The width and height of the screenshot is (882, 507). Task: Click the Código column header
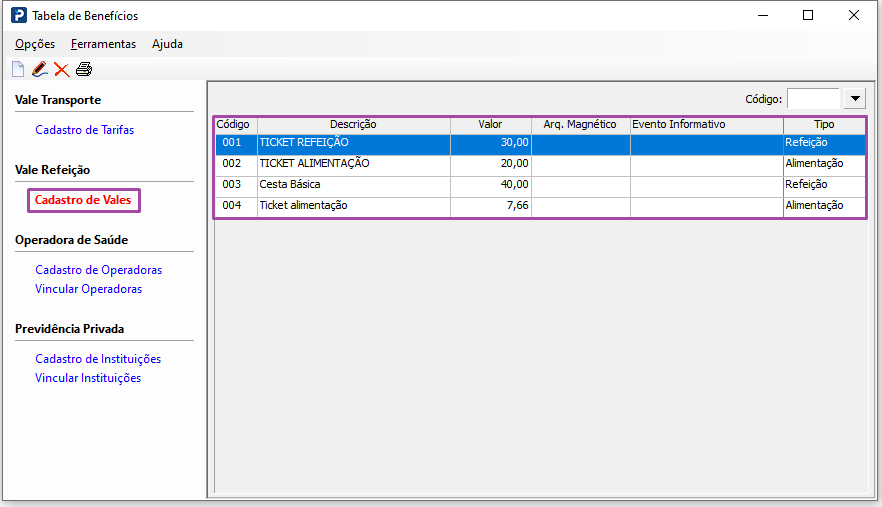click(236, 124)
